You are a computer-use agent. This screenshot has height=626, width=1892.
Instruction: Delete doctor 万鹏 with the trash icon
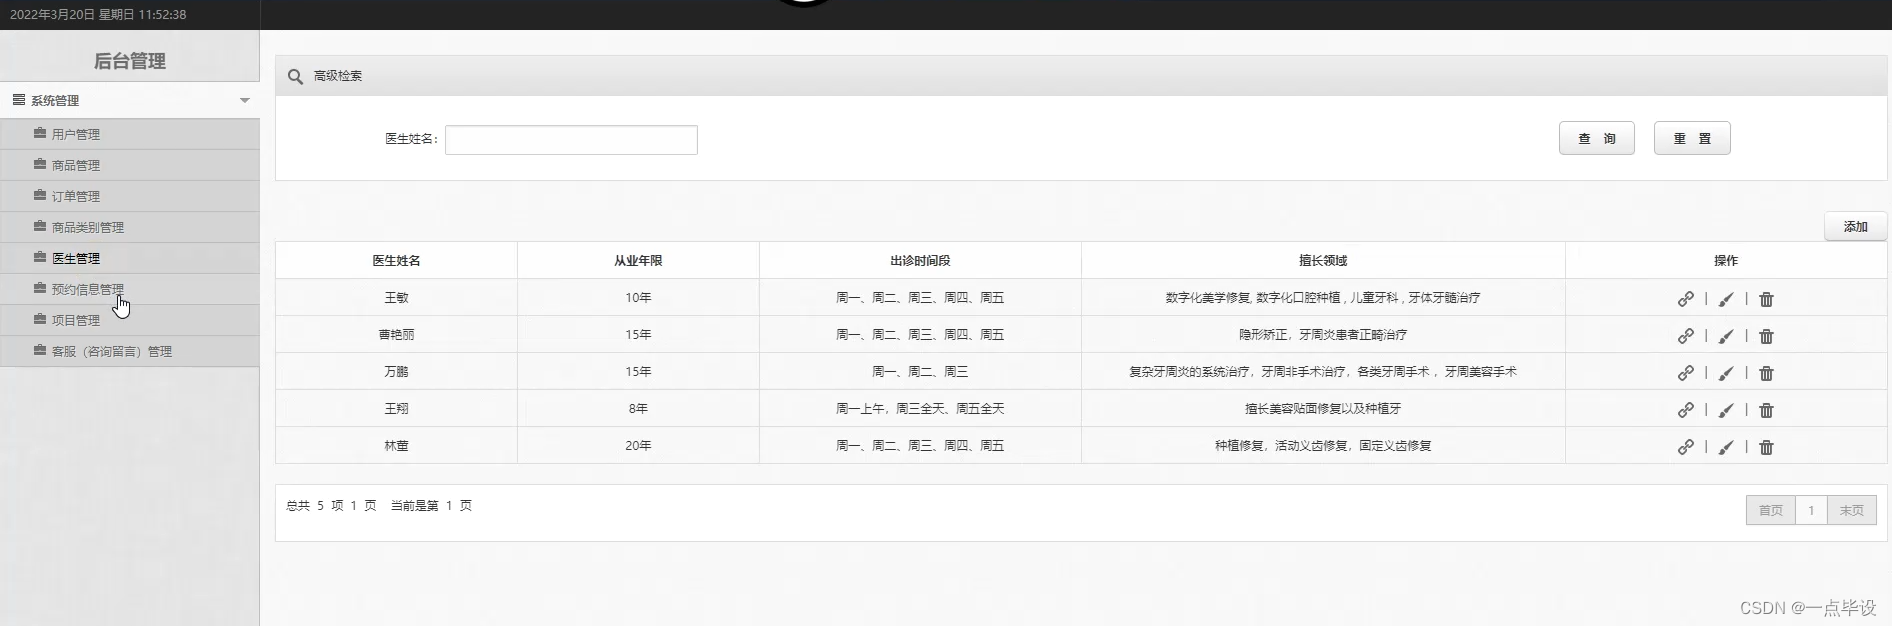pyautogui.click(x=1766, y=373)
